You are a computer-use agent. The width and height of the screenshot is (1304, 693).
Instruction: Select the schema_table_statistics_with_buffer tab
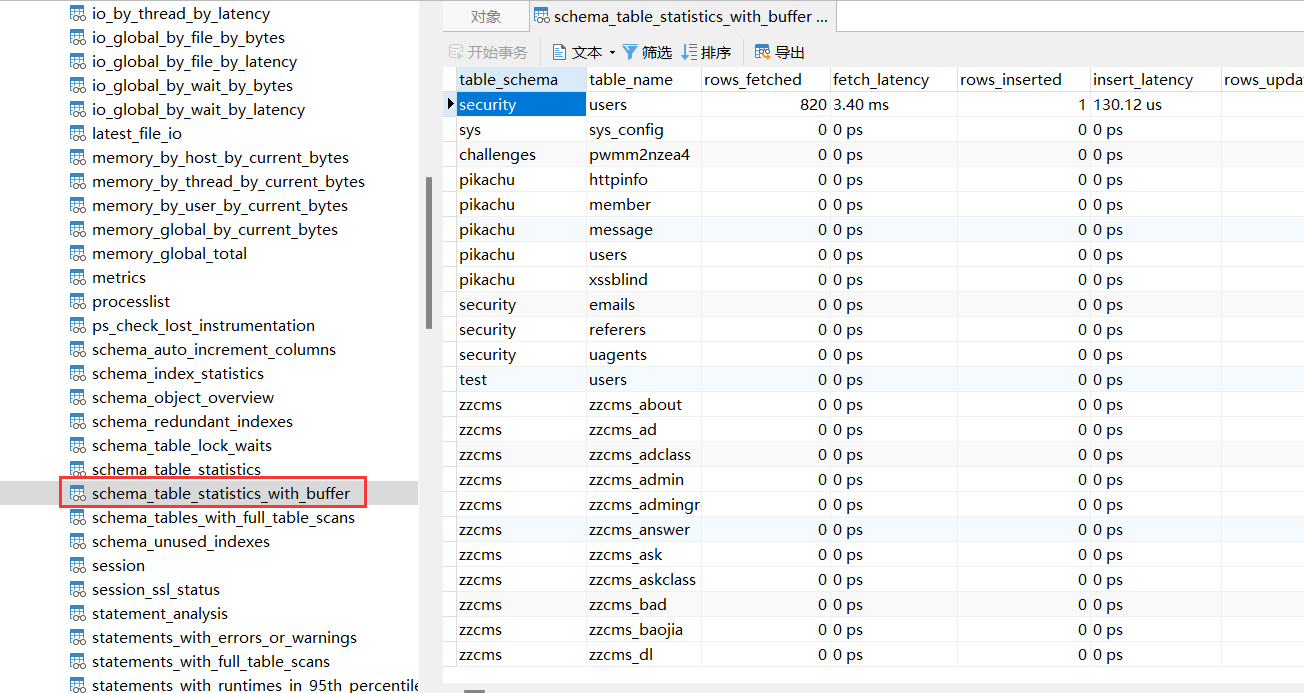682,16
